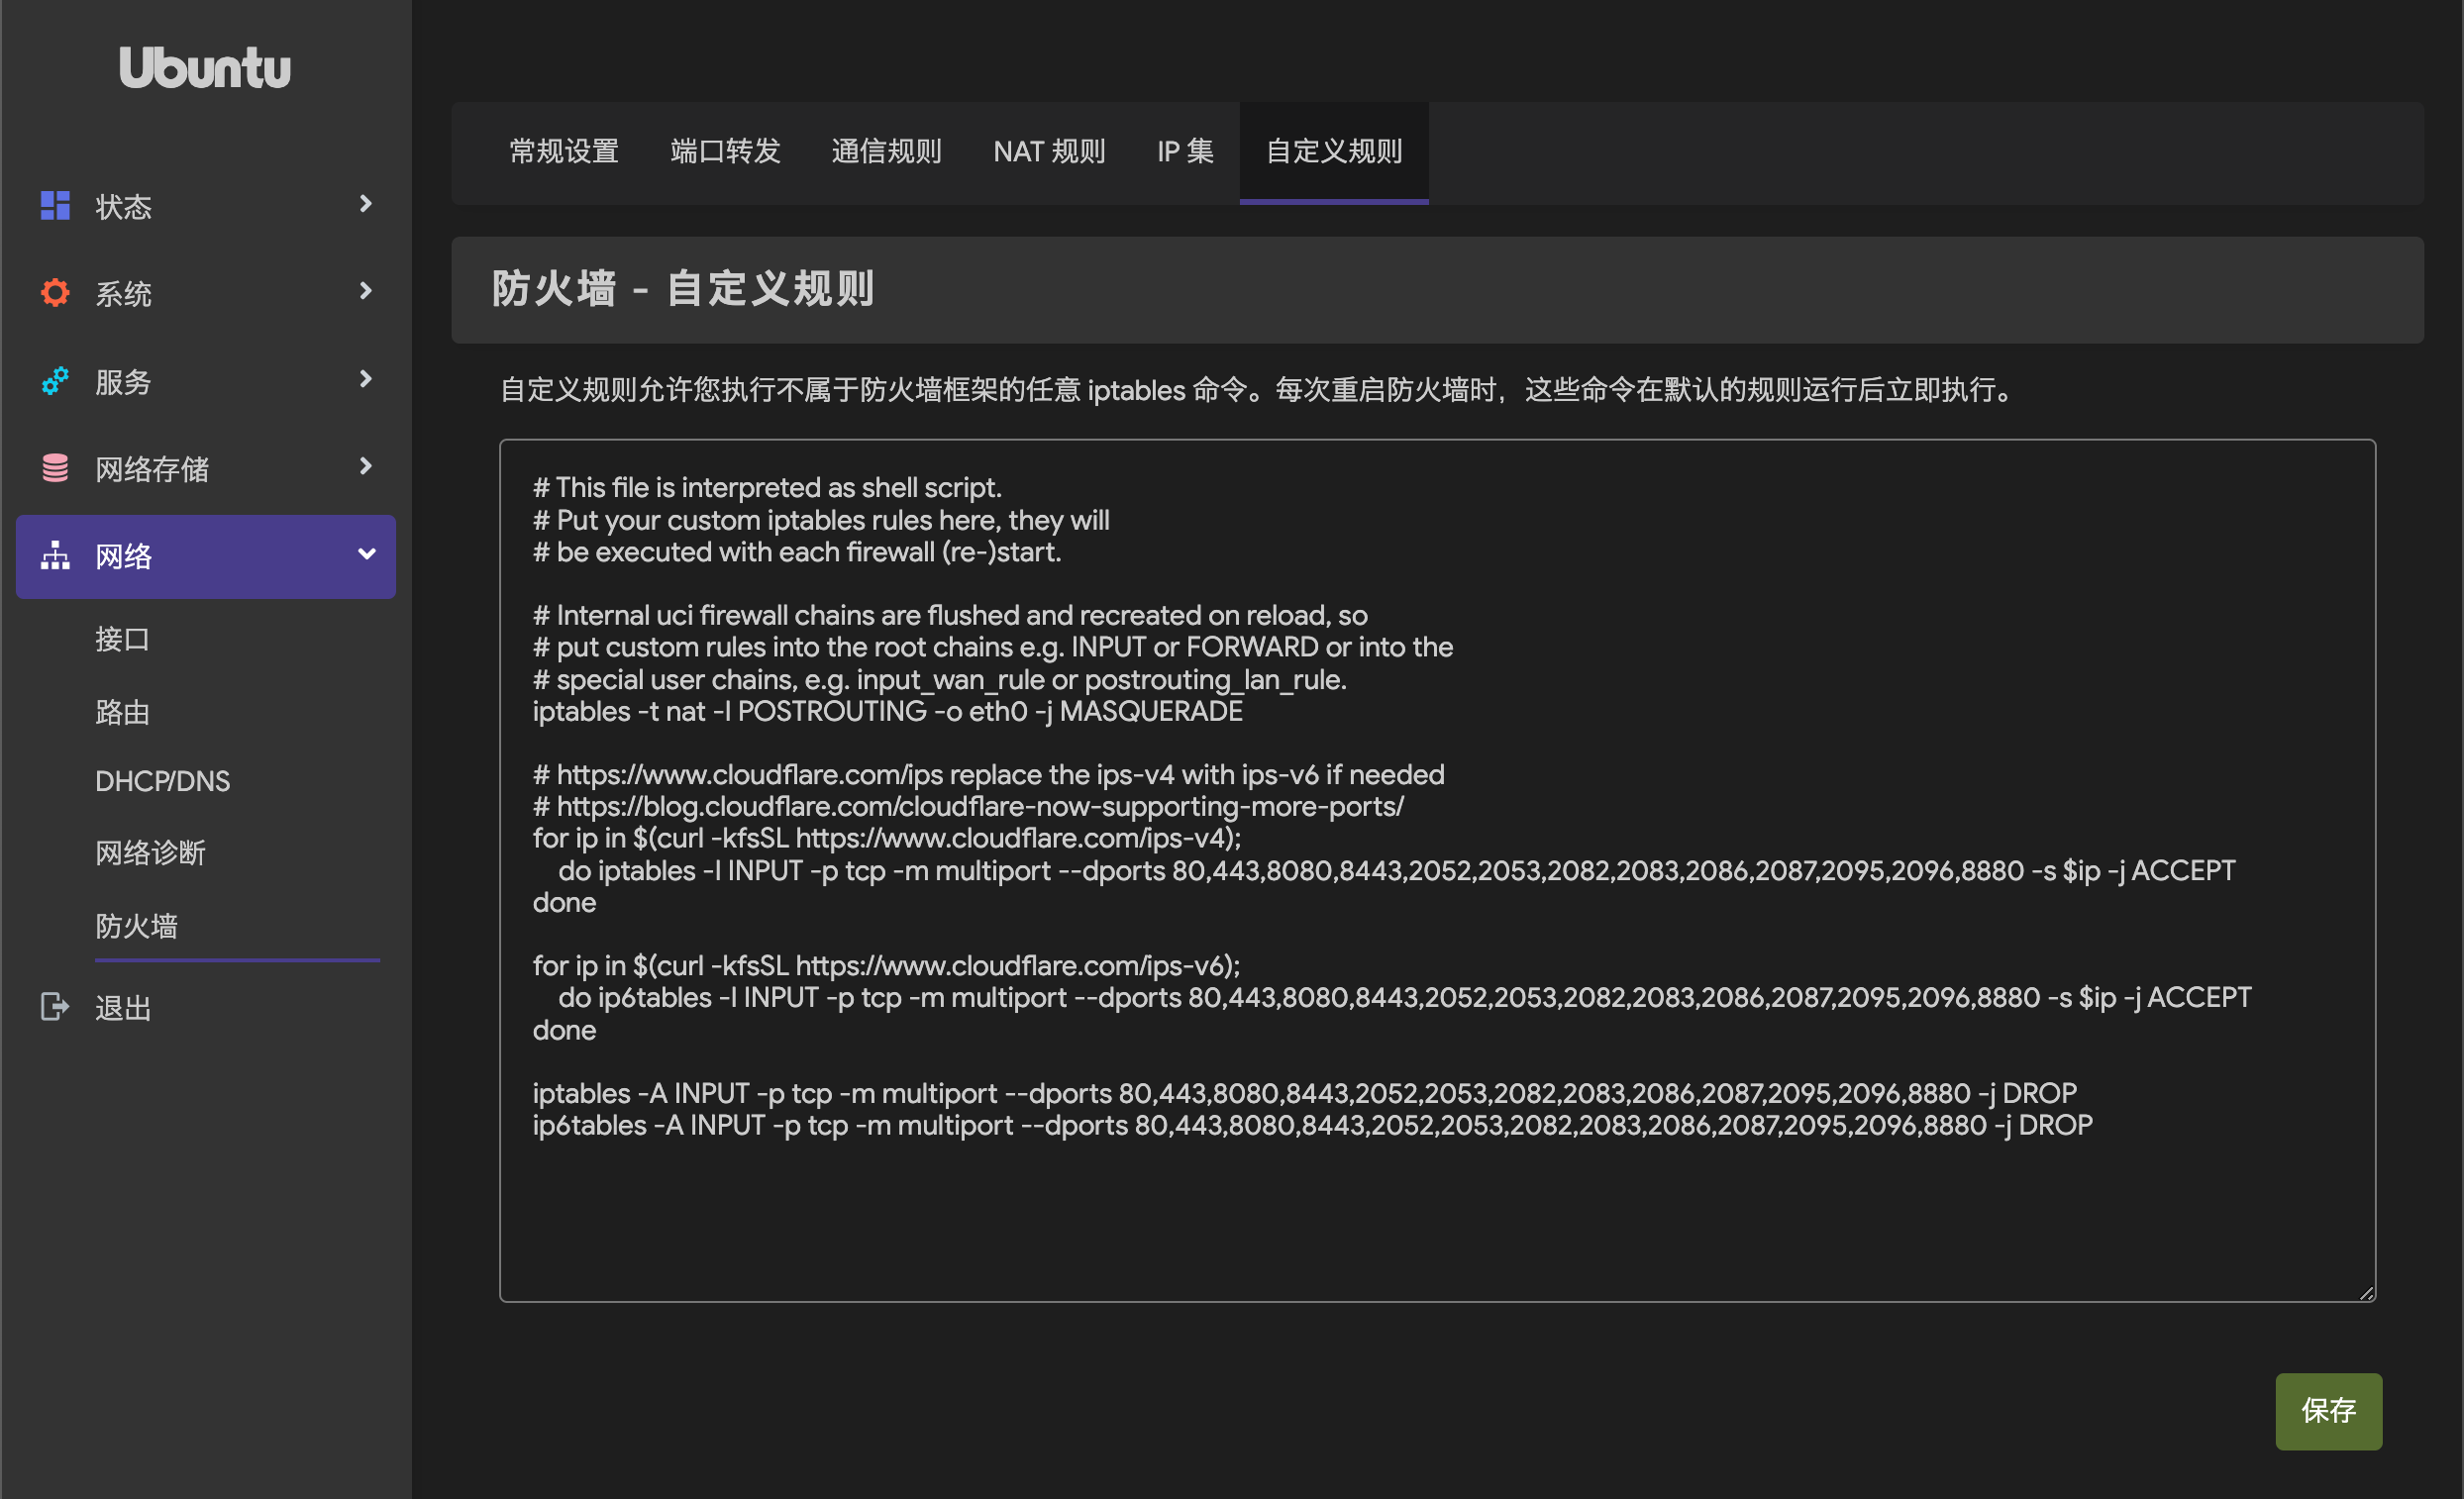The image size is (2464, 1499).
Task: Click the 系统 menu label
Action: click(x=123, y=294)
